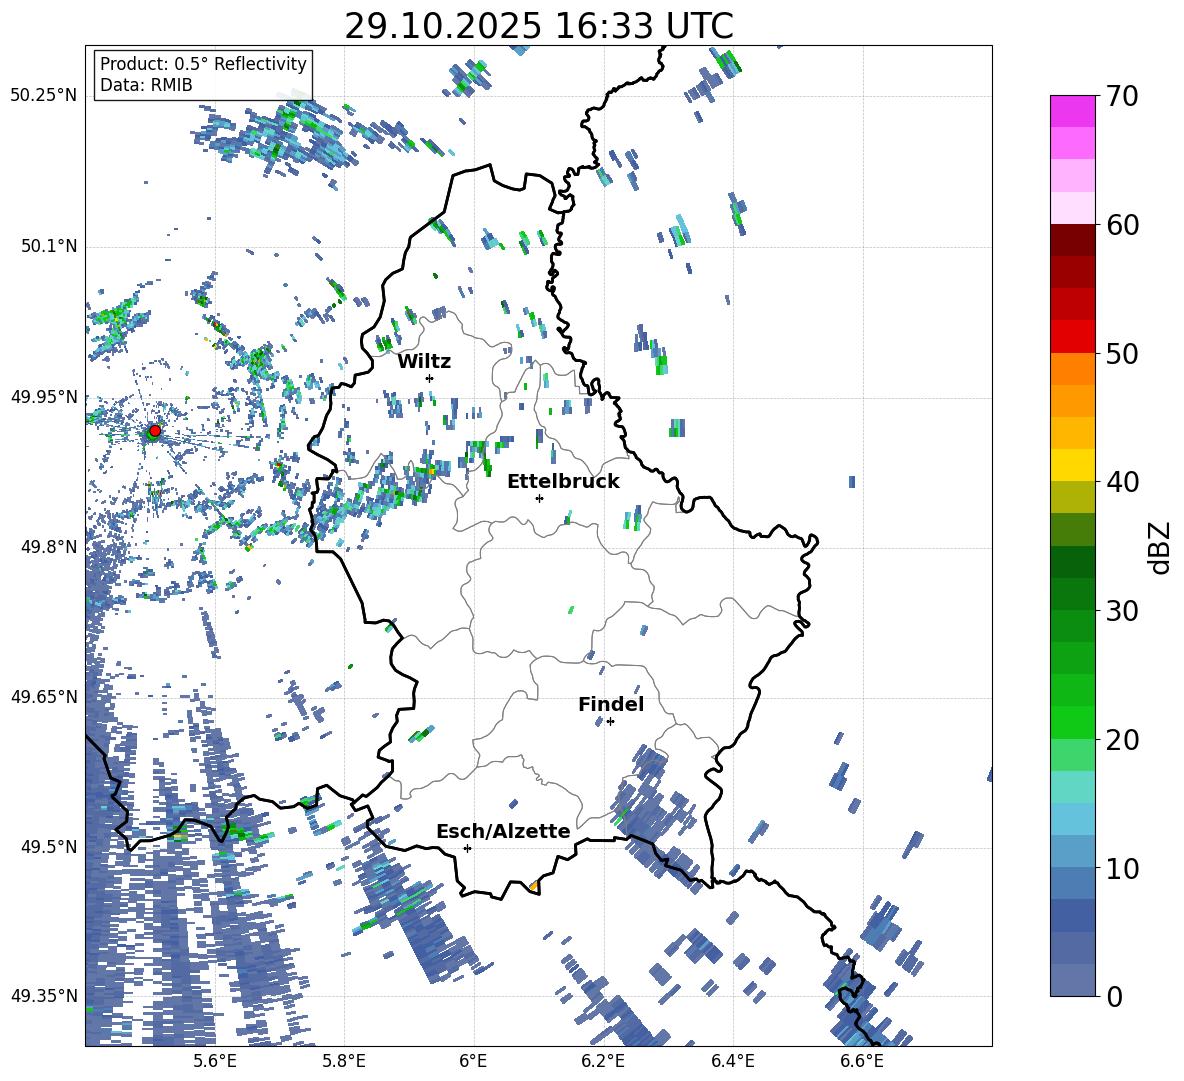Screen dimensions: 1184x1081
Task: Click the red radar site marker
Action: coord(155,431)
